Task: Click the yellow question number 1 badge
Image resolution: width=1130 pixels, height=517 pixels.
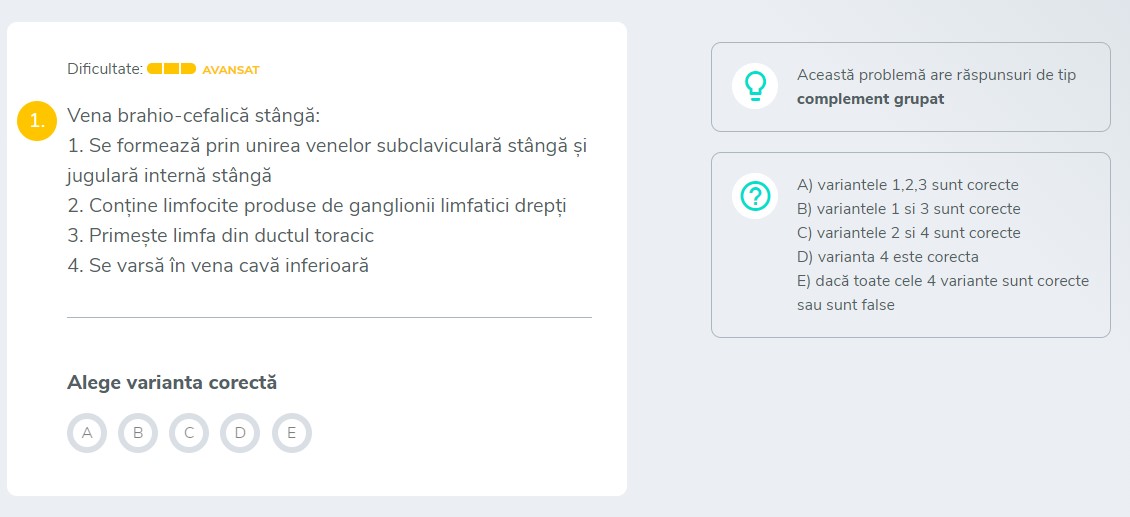Action: click(x=37, y=122)
